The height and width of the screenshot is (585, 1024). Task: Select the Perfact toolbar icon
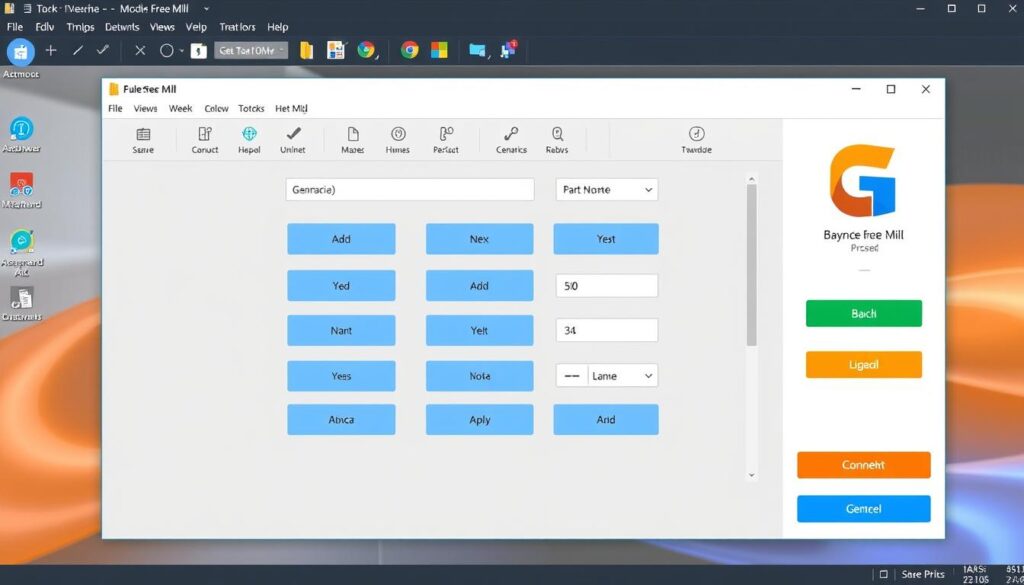pyautogui.click(x=446, y=140)
